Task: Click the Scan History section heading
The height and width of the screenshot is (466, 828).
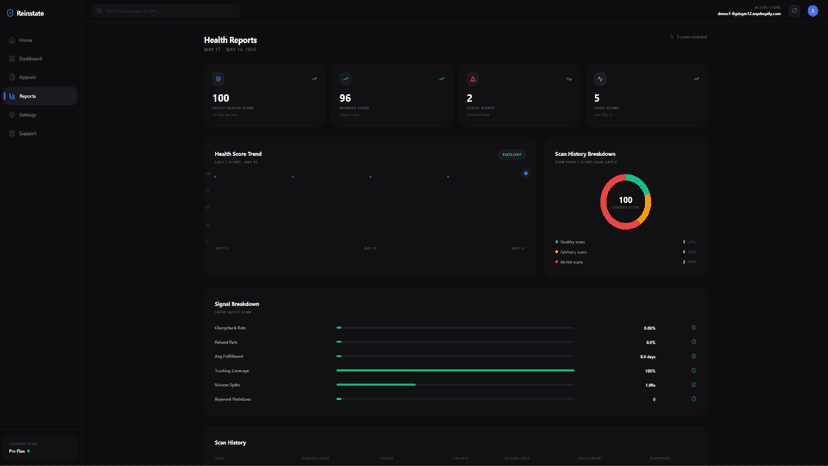Action: pyautogui.click(x=230, y=443)
